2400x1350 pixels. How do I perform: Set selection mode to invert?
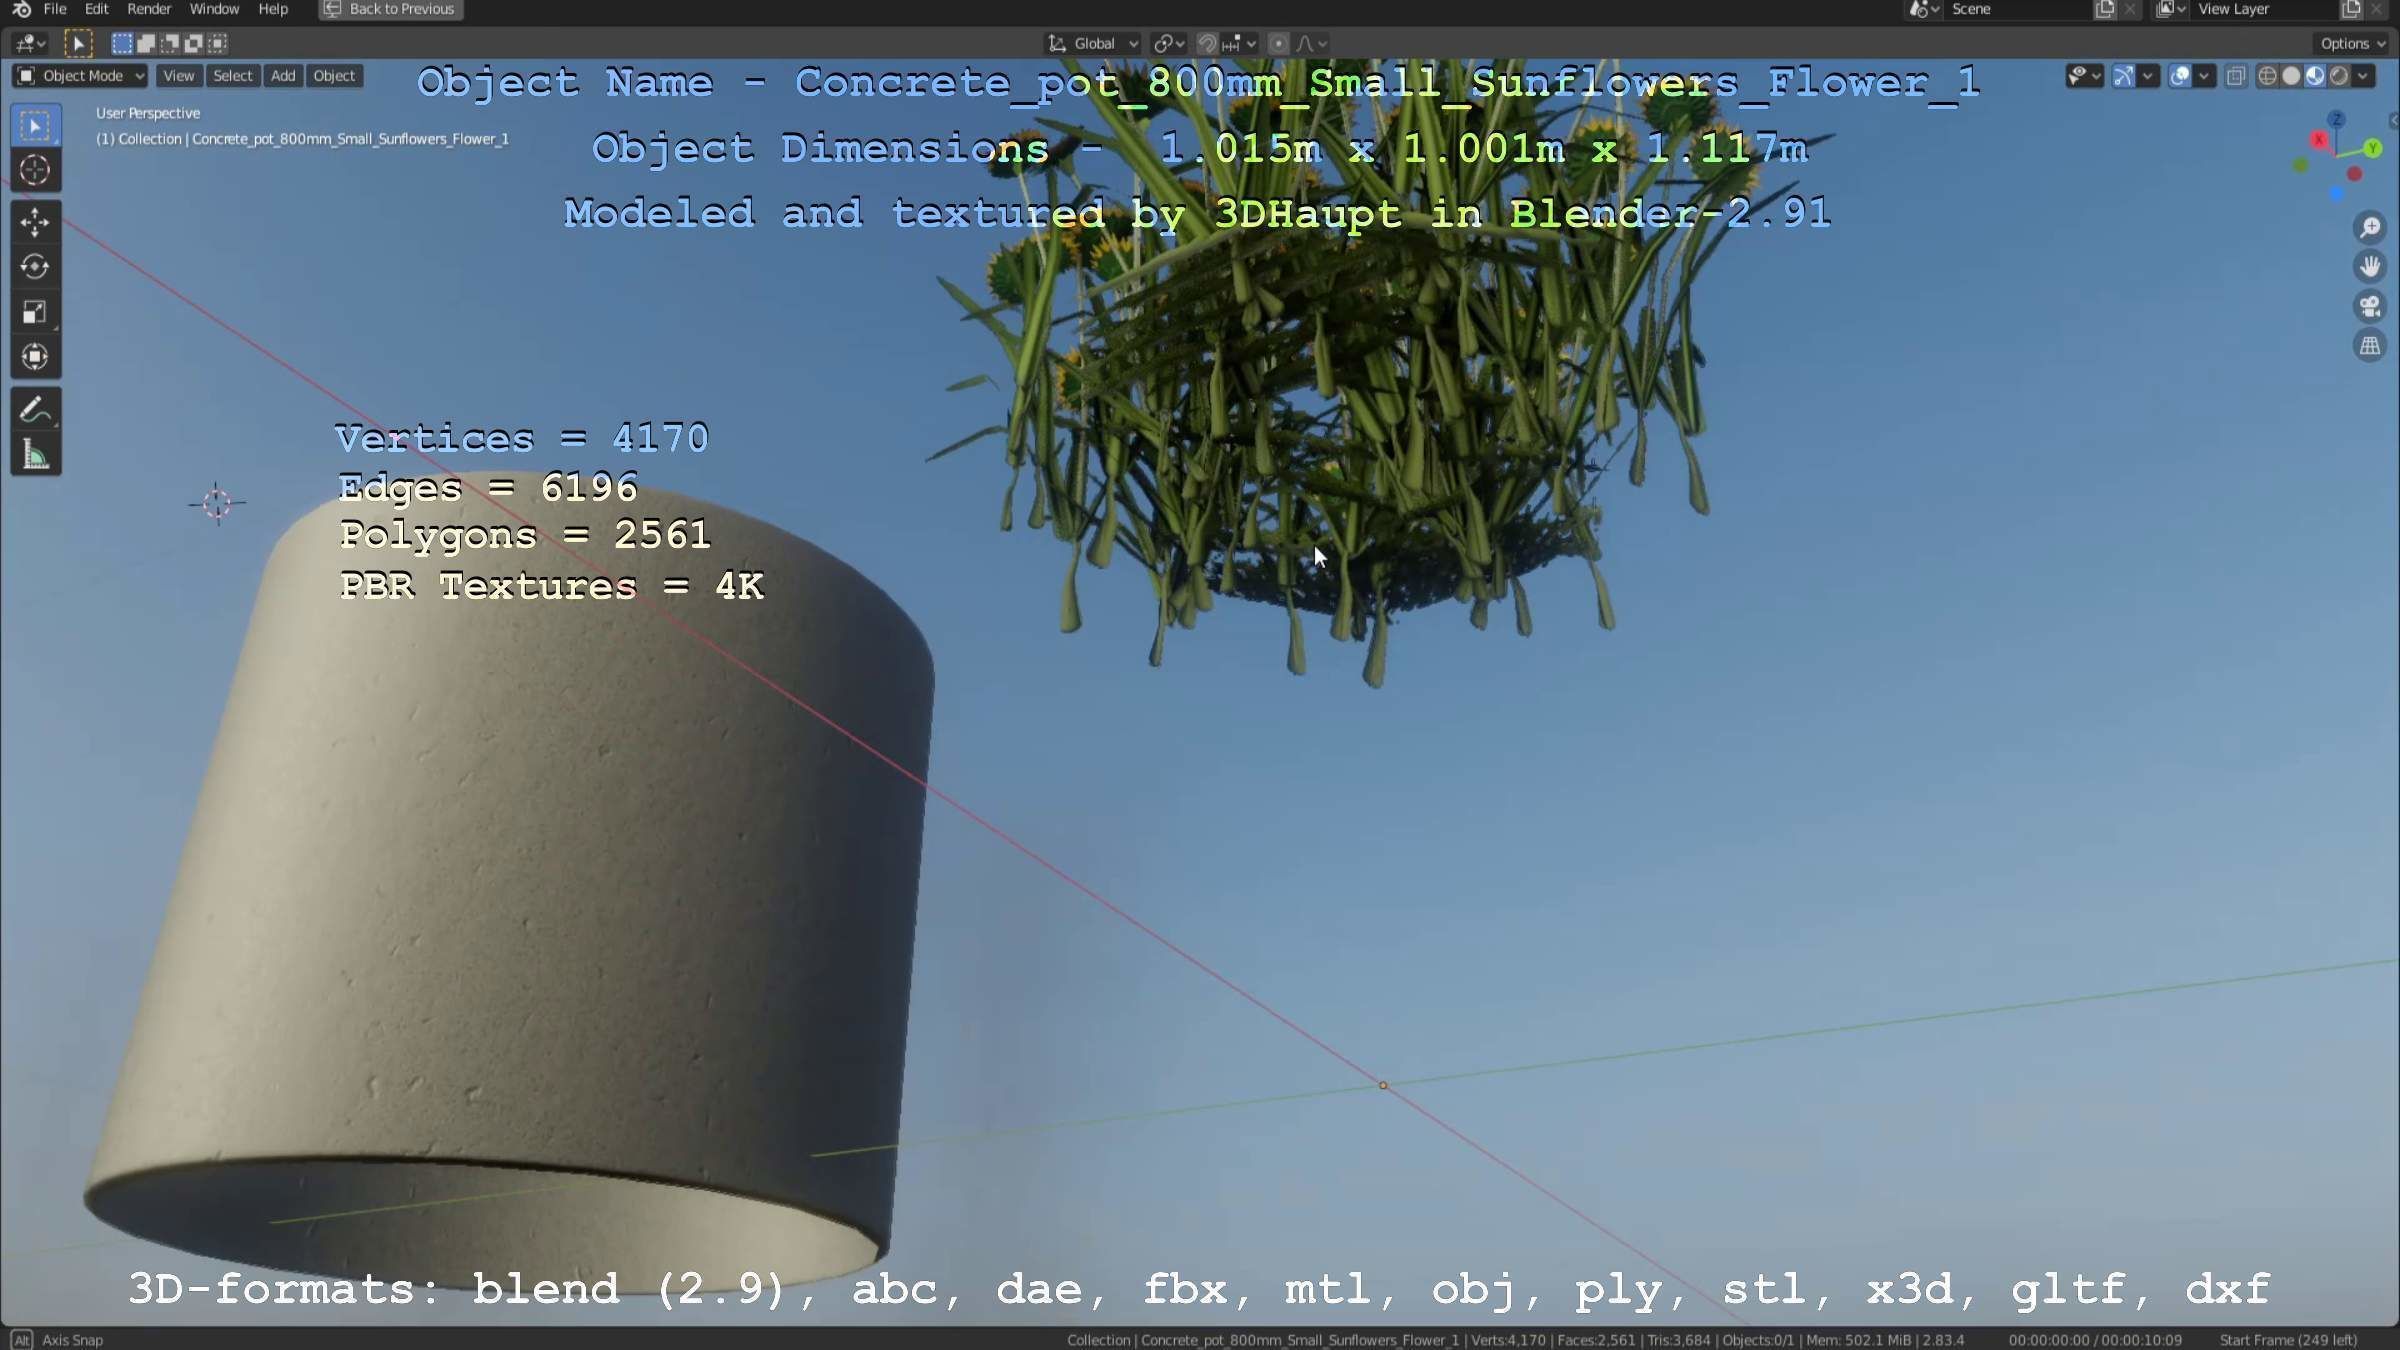point(194,43)
